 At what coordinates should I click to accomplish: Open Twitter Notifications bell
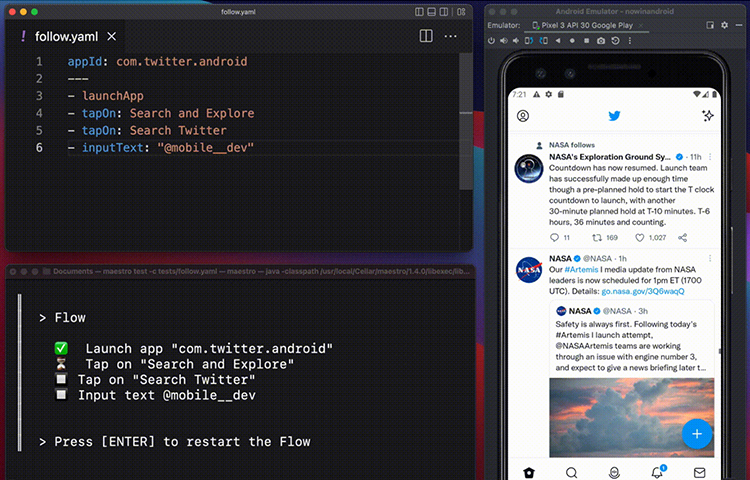657,472
